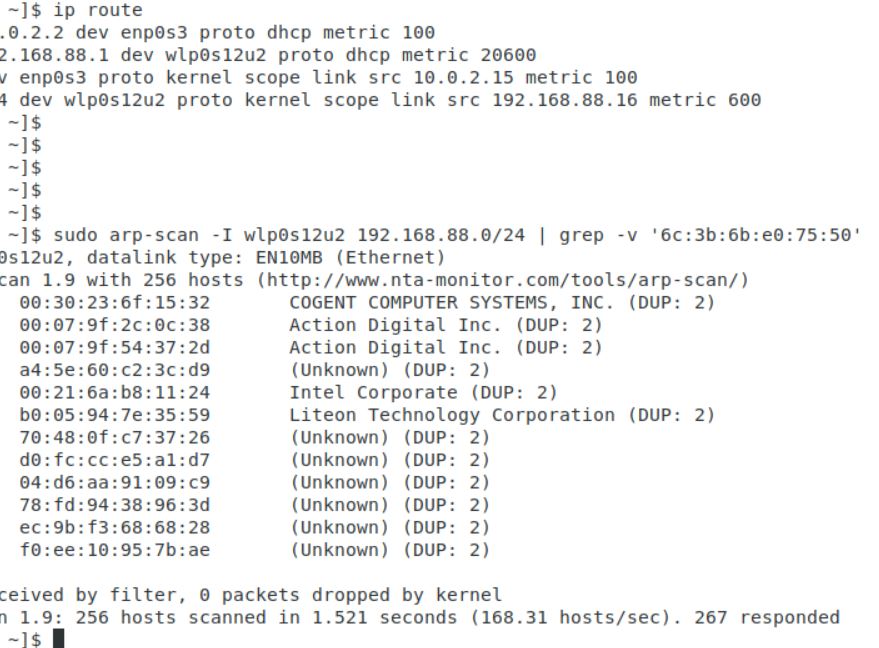
Task: Click MAC address d0:fc:cc:e5:a1:d7
Action: [115, 460]
